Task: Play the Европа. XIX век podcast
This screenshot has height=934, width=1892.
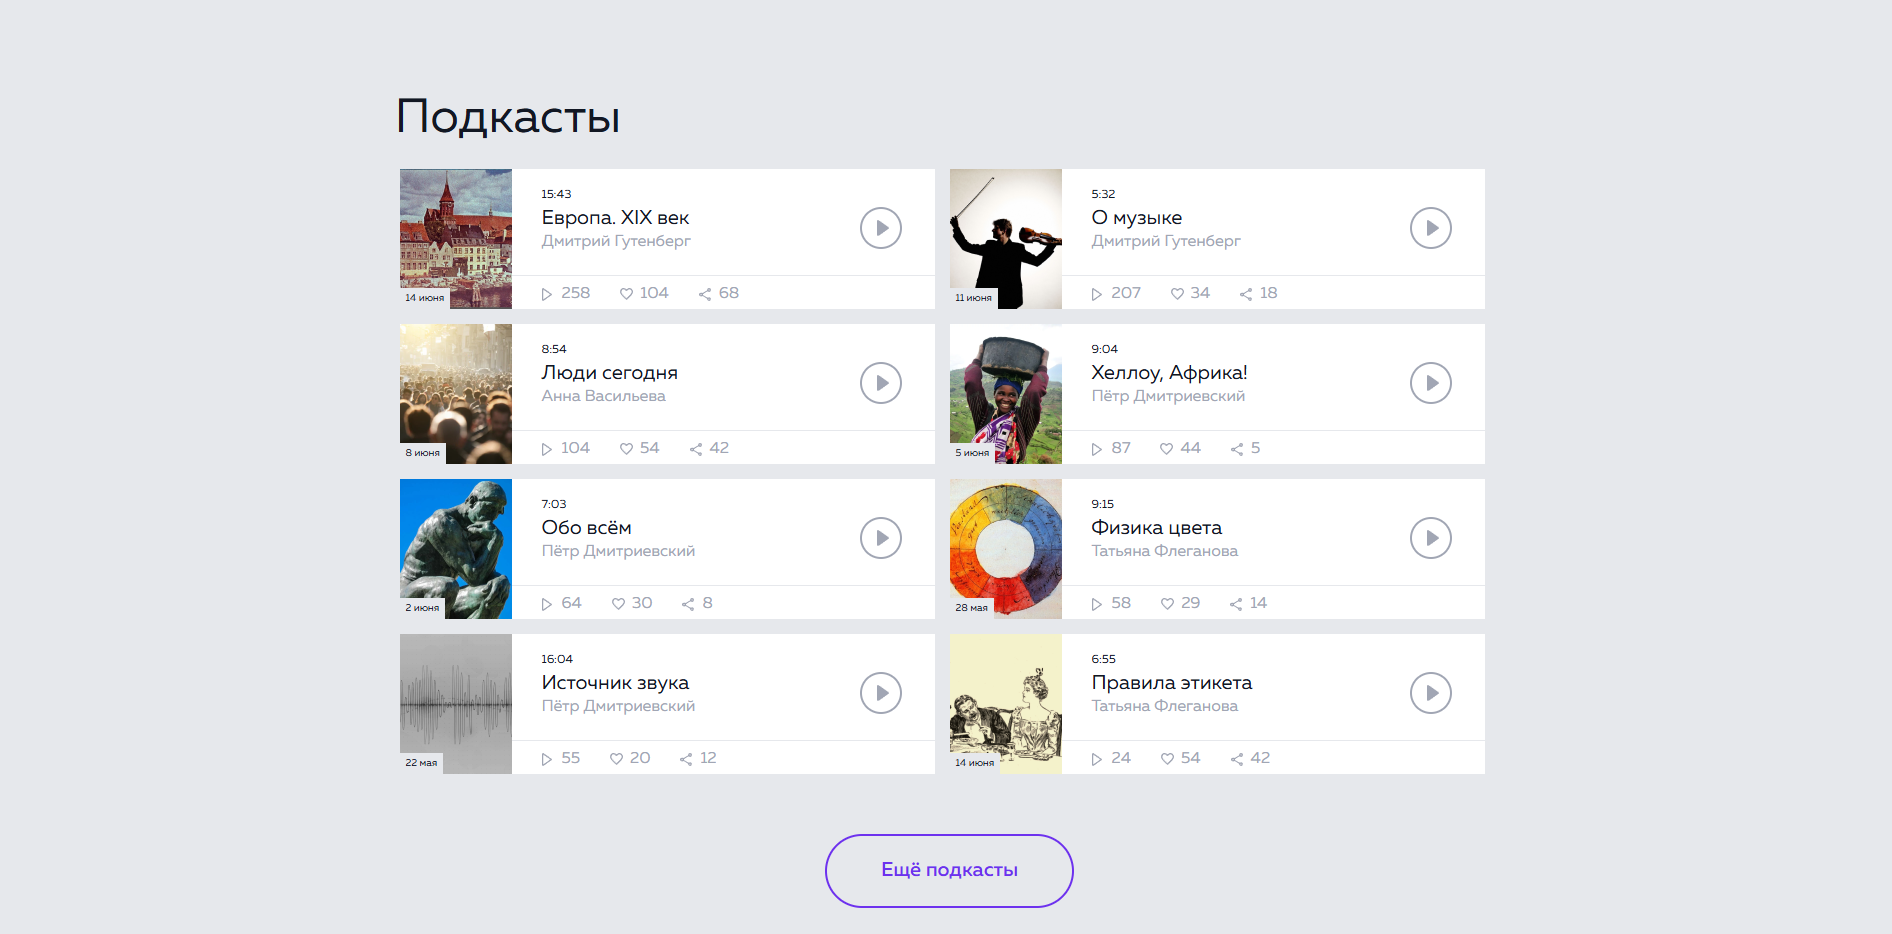Action: 880,228
